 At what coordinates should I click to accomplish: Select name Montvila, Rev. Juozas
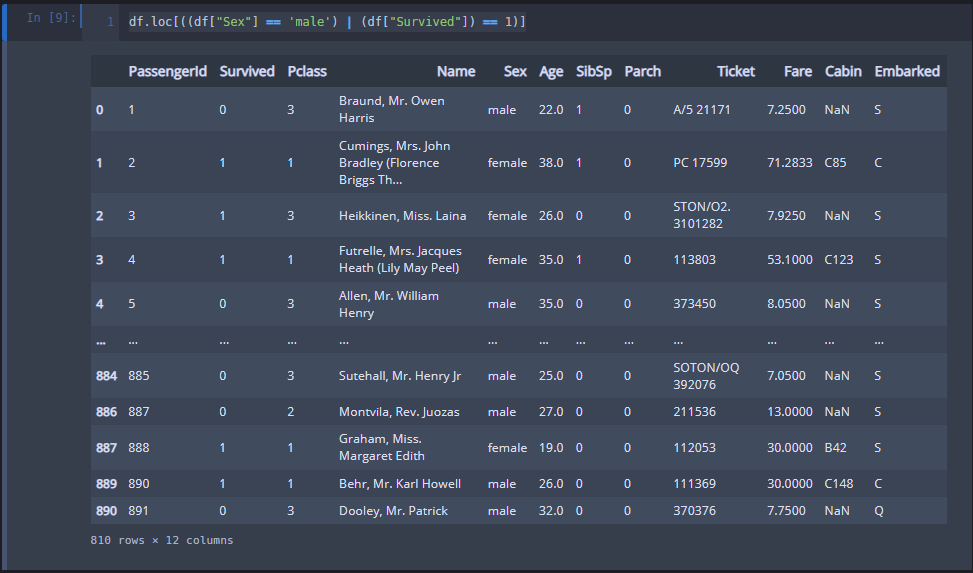399,412
